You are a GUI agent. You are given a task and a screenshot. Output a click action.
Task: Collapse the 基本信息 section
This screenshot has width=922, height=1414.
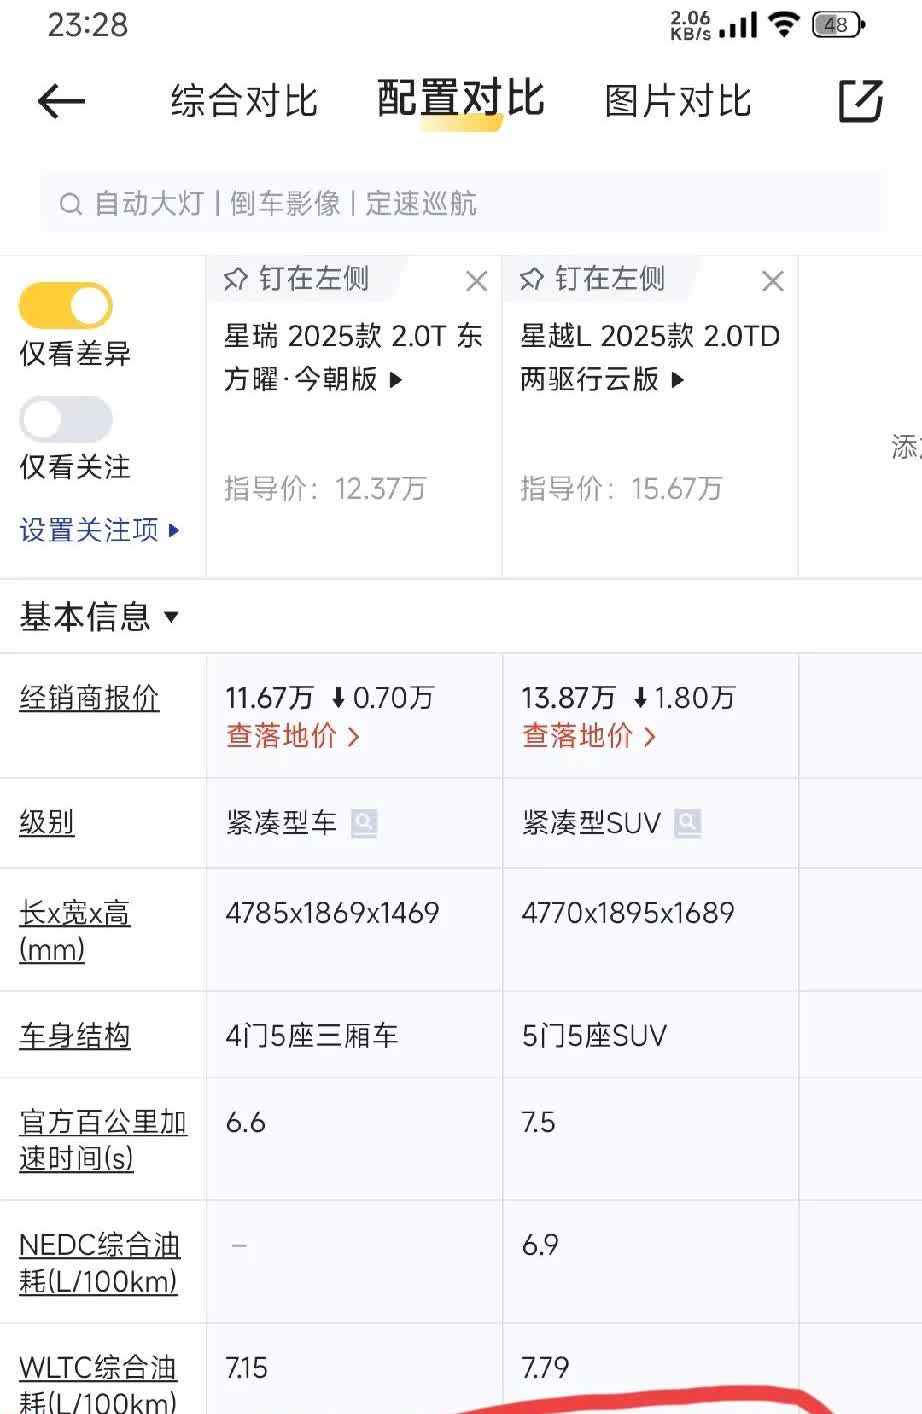[97, 616]
